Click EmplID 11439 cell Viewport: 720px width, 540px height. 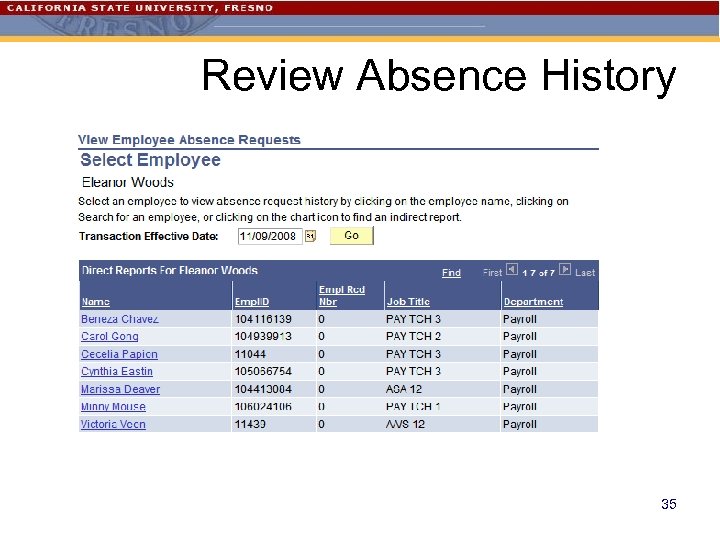[250, 424]
